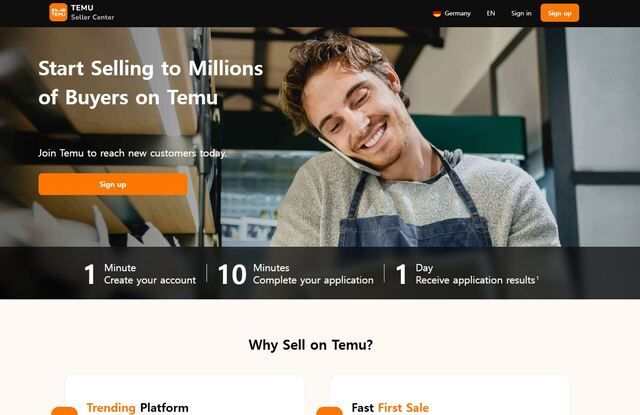
Task: Open the Sign in link
Action: [x=521, y=13]
